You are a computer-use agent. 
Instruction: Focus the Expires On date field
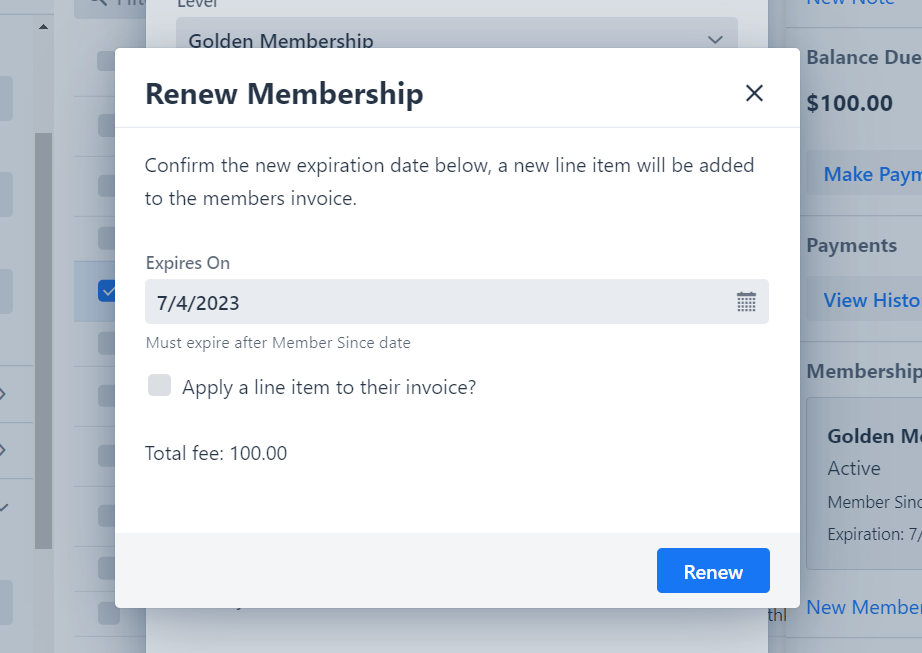coord(456,302)
